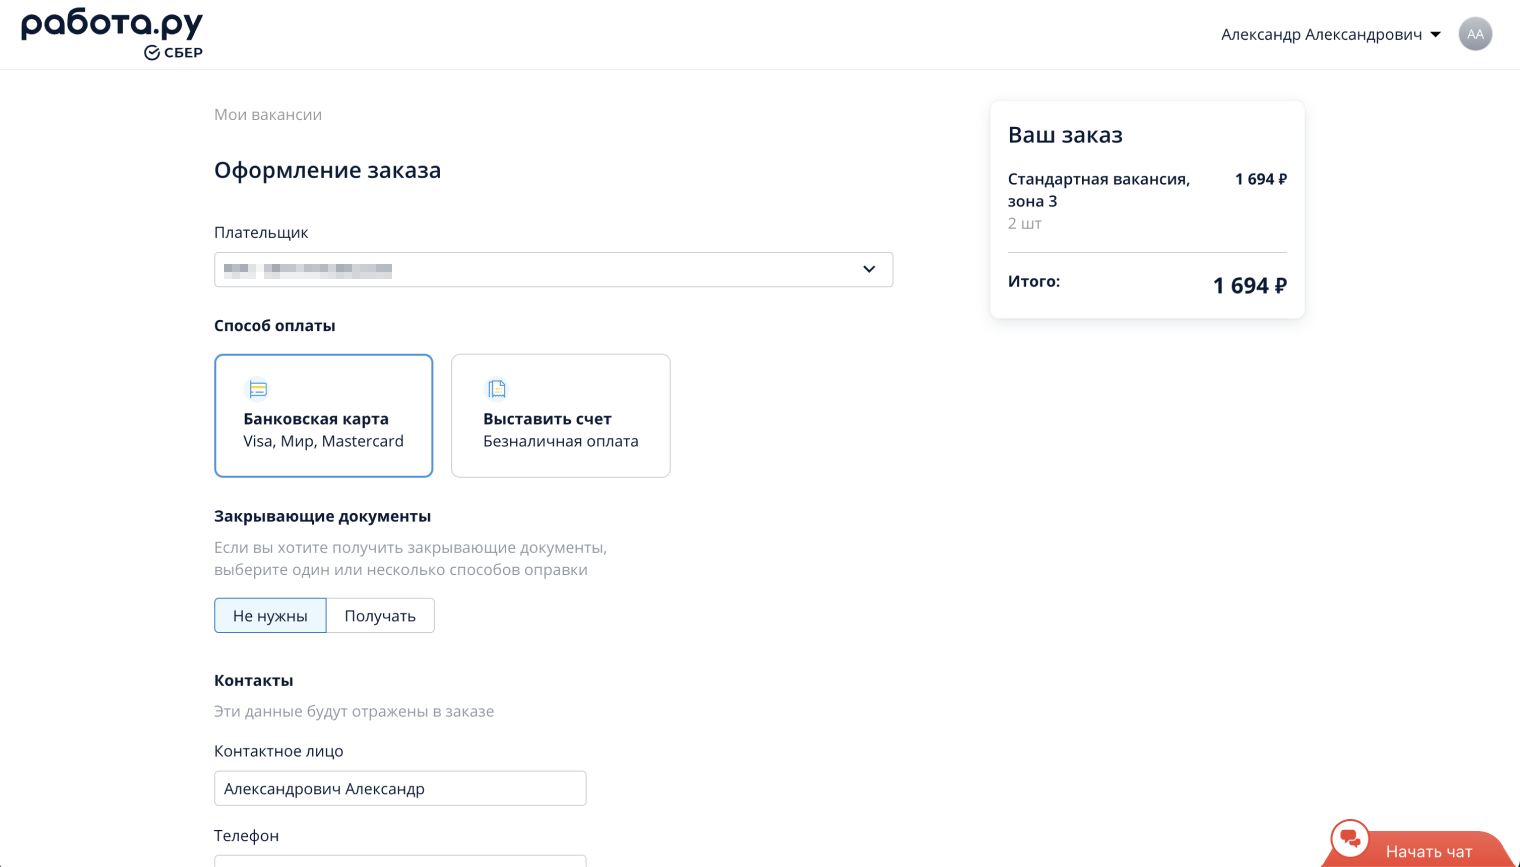
Task: Click the Итого total amount
Action: point(1249,286)
